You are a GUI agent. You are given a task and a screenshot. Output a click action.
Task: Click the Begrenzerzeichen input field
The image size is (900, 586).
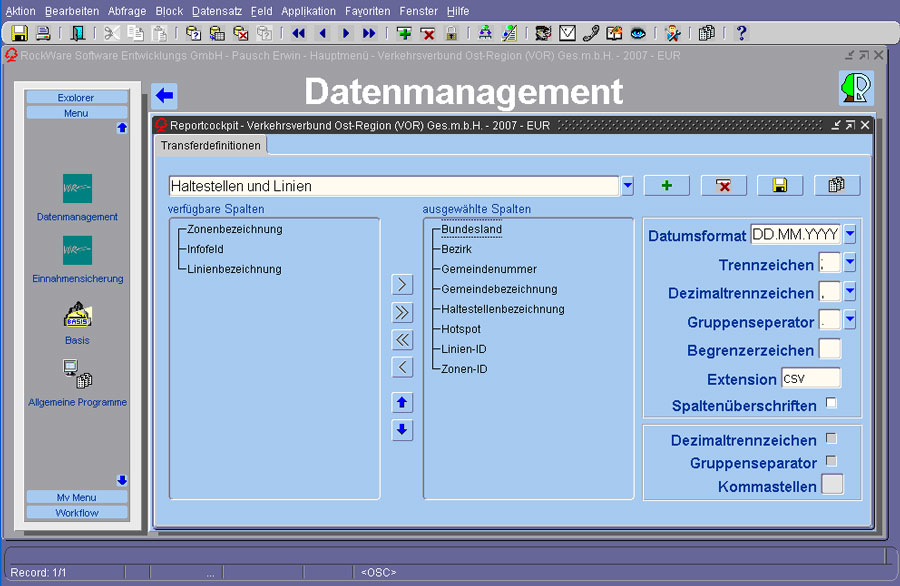[830, 349]
